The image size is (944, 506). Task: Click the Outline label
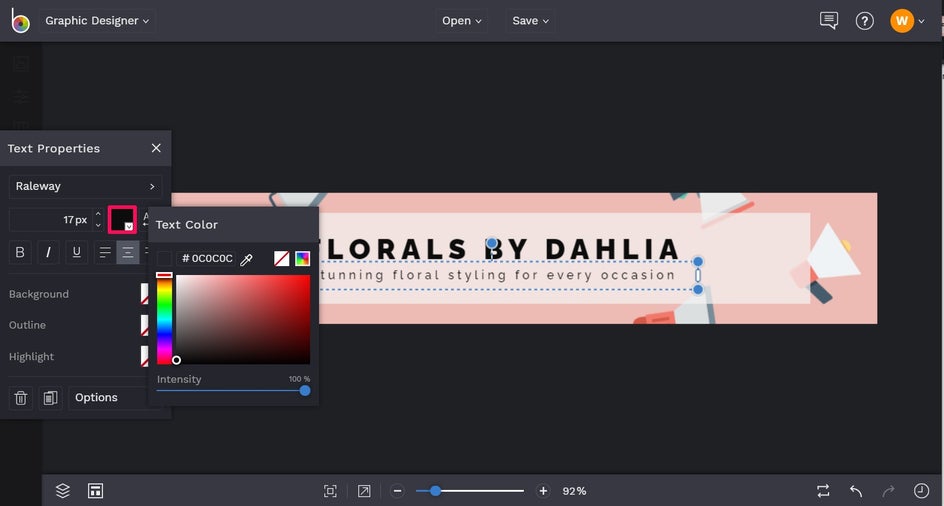27,325
